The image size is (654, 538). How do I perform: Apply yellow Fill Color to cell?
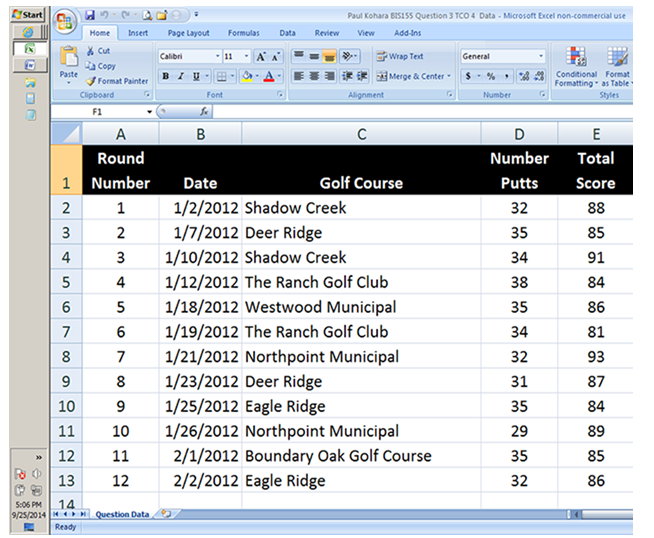click(x=247, y=76)
